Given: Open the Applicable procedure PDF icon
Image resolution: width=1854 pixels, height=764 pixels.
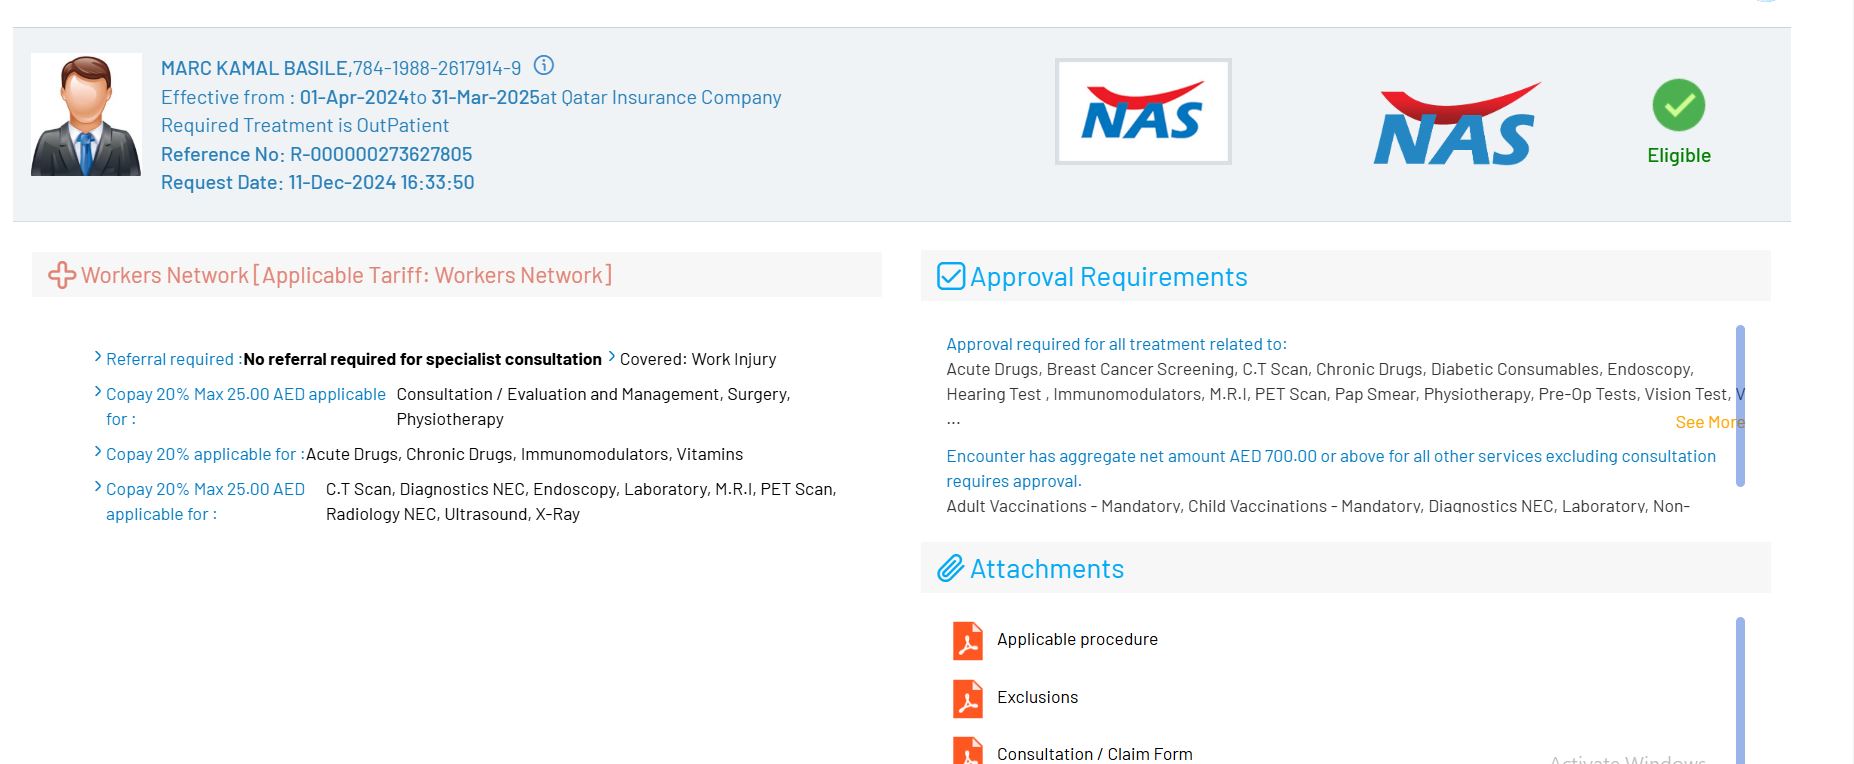Looking at the screenshot, I should pyautogui.click(x=967, y=641).
